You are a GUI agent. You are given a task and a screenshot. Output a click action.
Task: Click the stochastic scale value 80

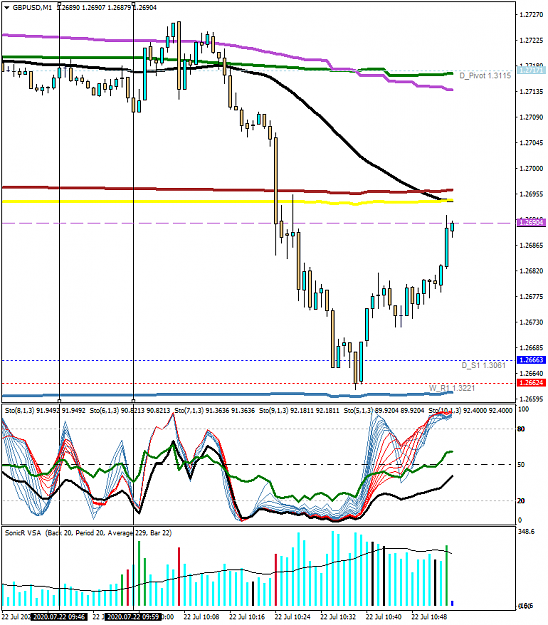pyautogui.click(x=521, y=429)
